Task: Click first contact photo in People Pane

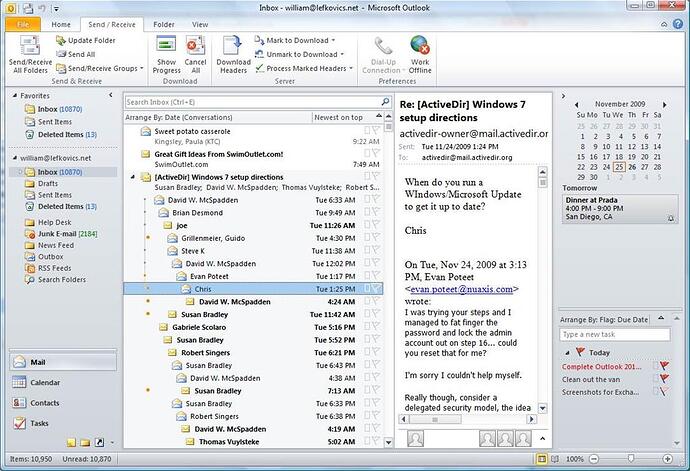Action: point(415,438)
